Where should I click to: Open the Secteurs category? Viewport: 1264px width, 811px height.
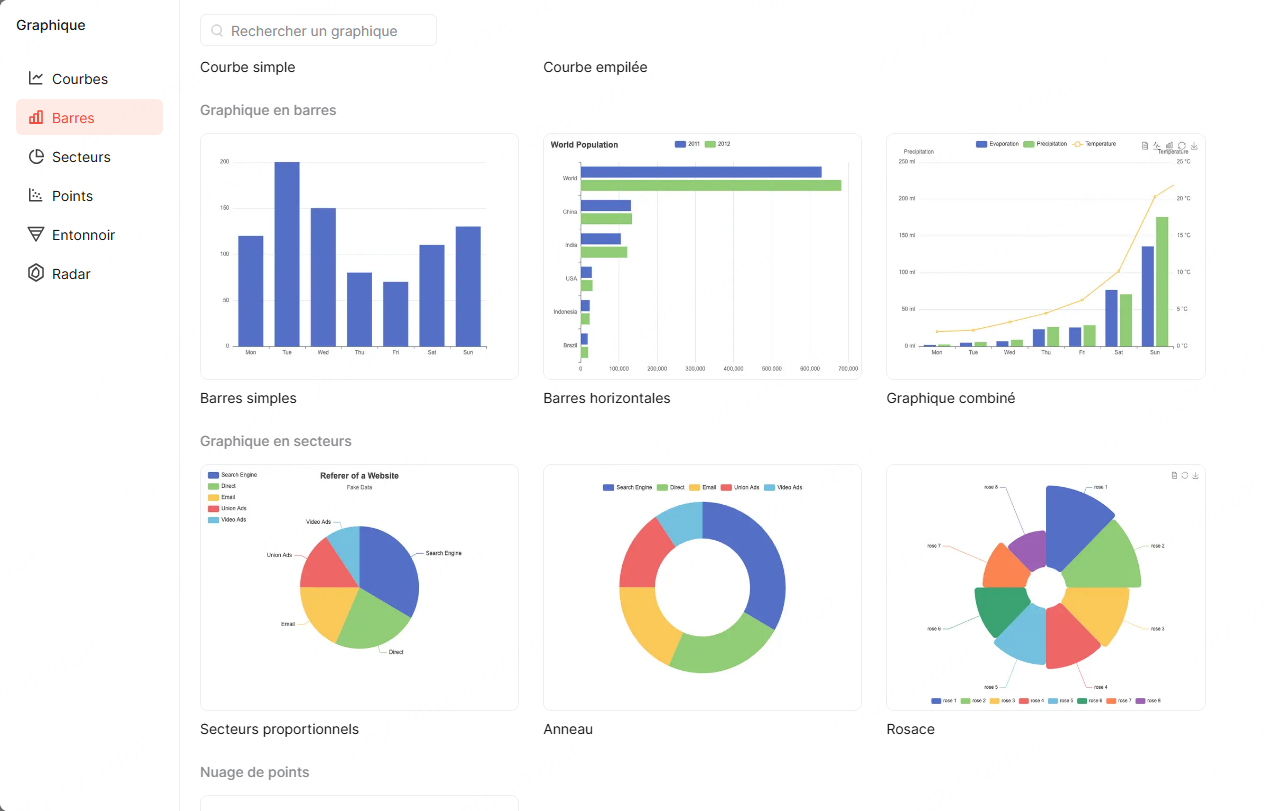coord(89,157)
